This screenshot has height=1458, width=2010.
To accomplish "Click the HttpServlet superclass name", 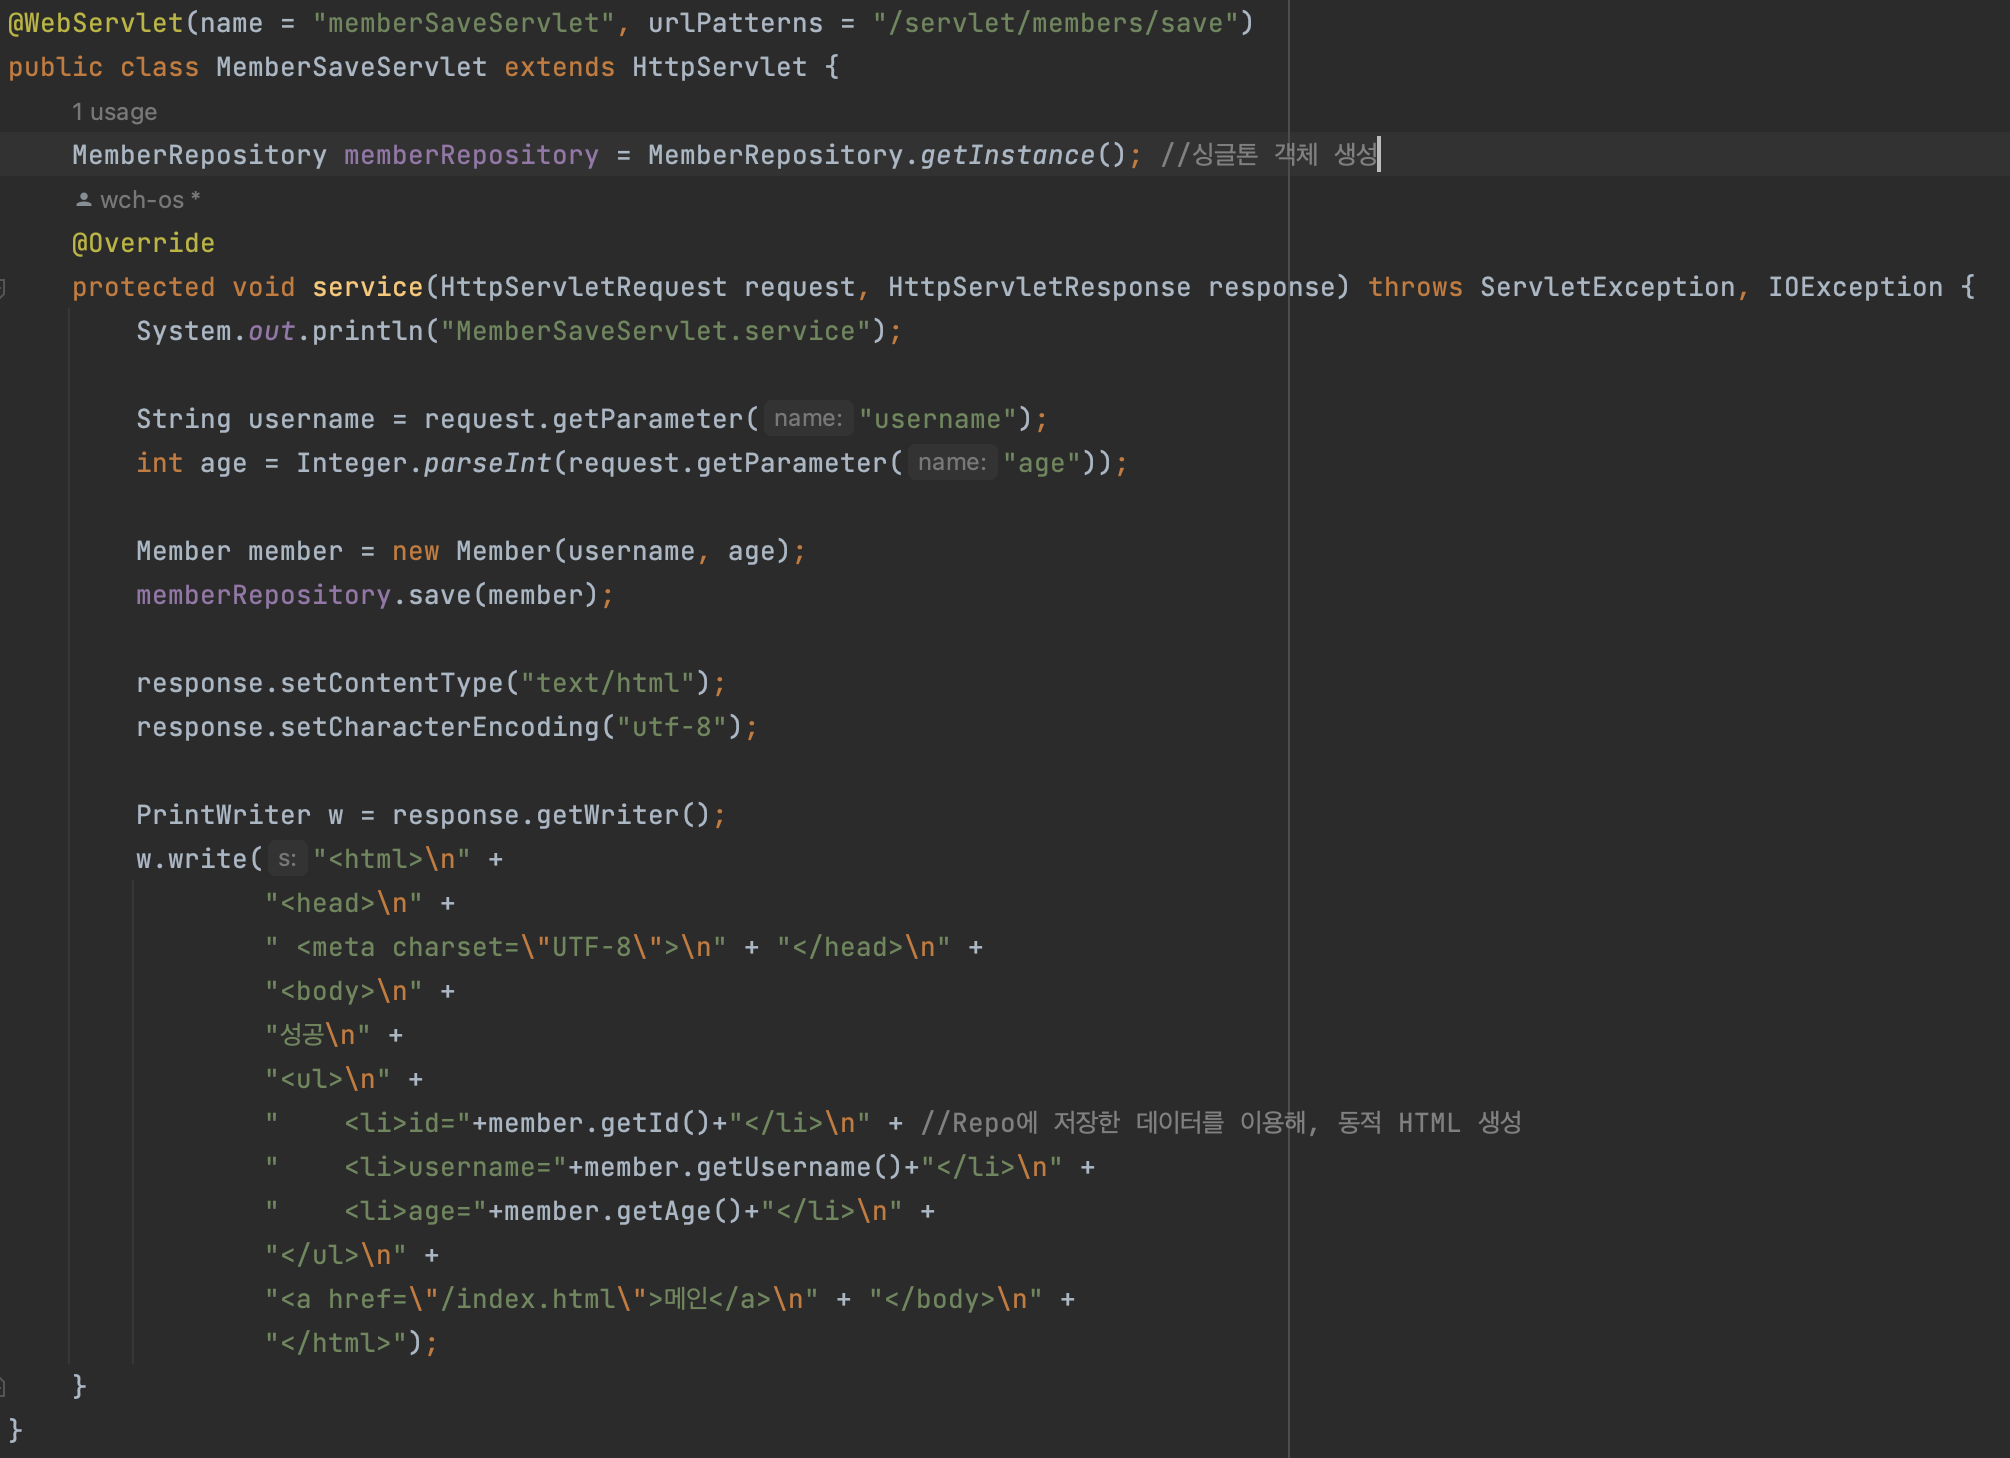I will 719,67.
